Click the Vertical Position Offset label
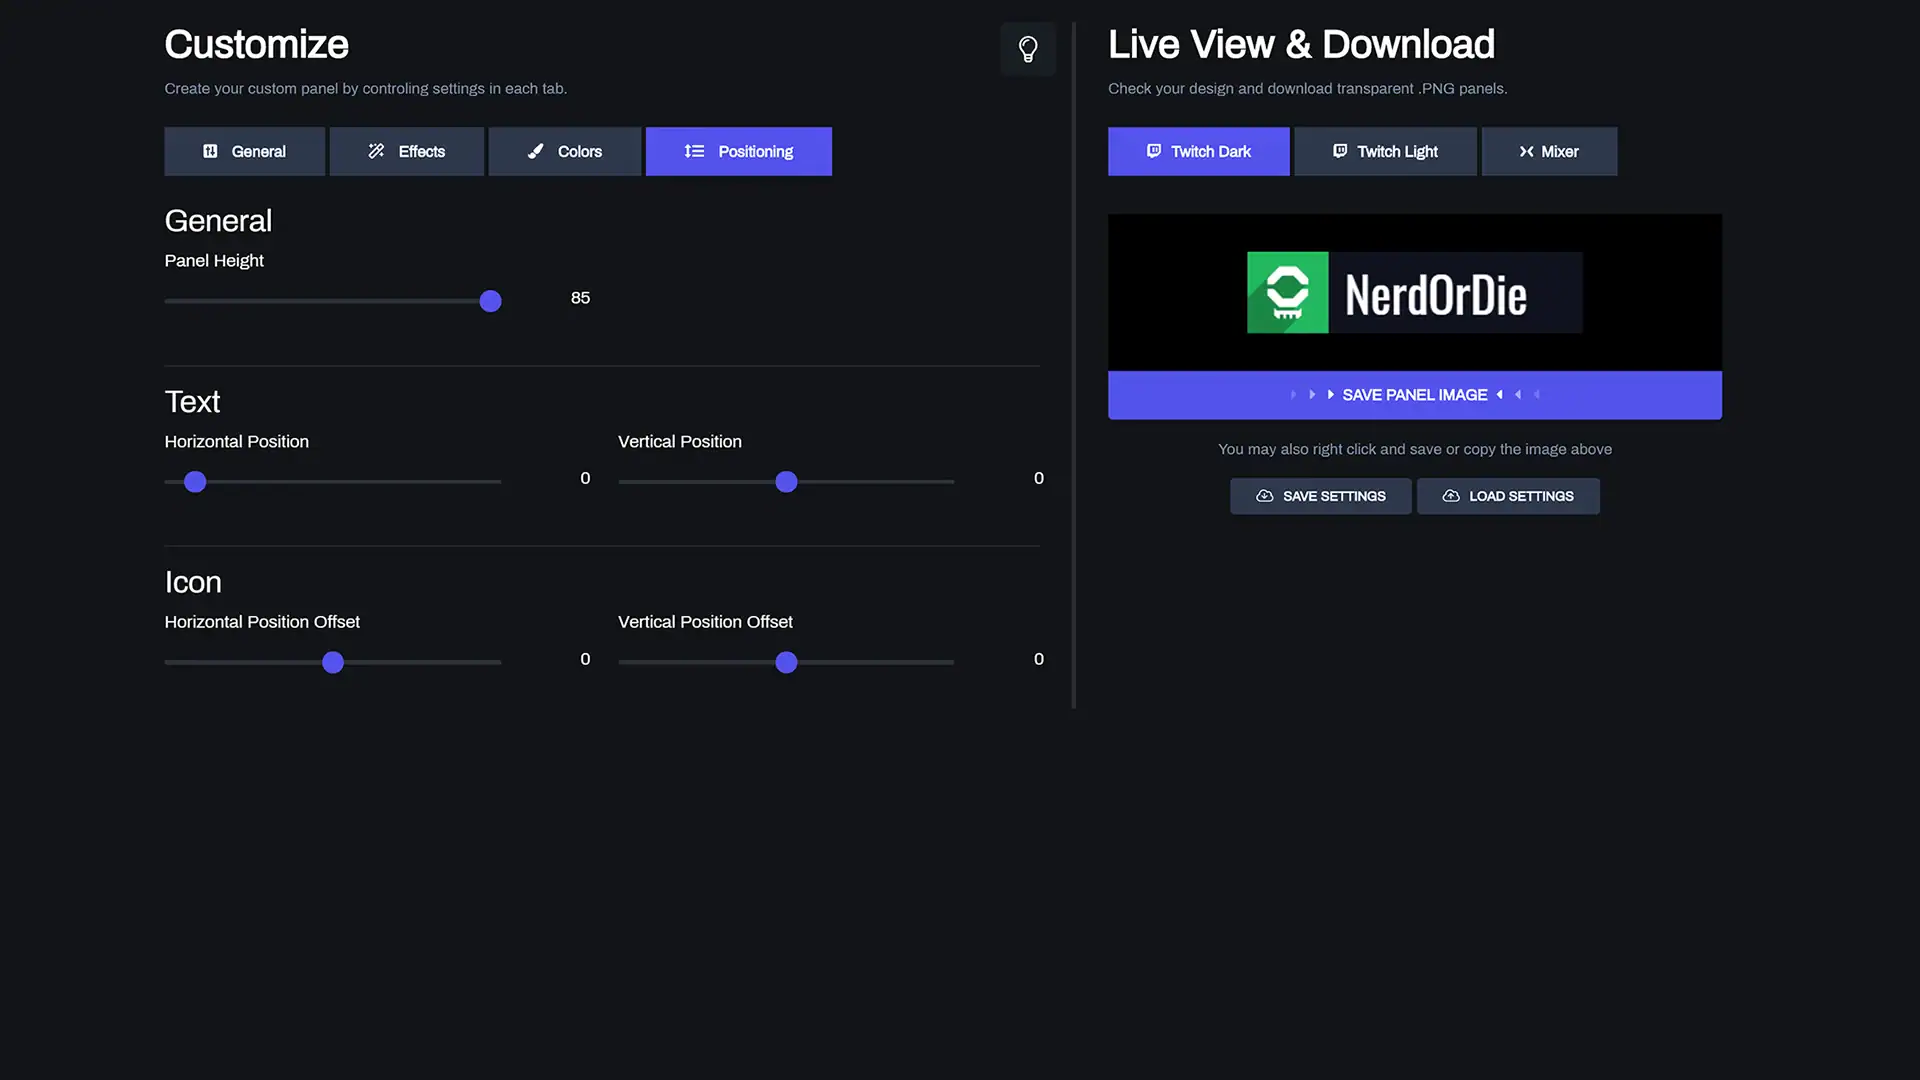Screen dimensions: 1920x1080 [705, 622]
